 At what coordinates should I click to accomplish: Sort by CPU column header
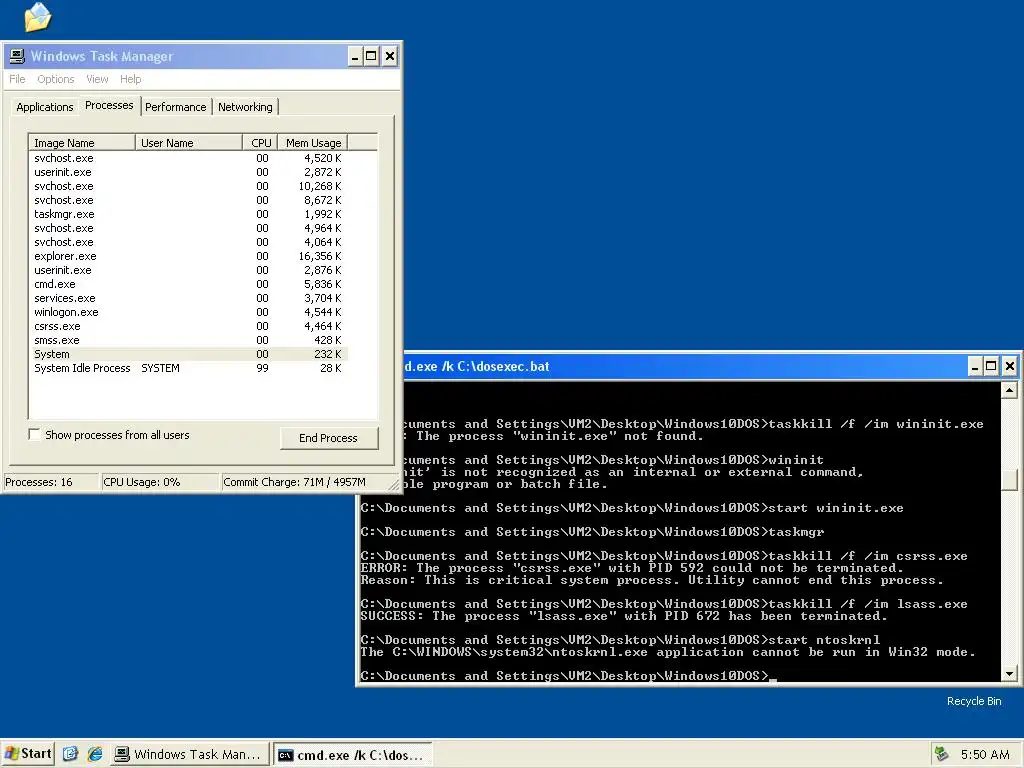tap(261, 143)
